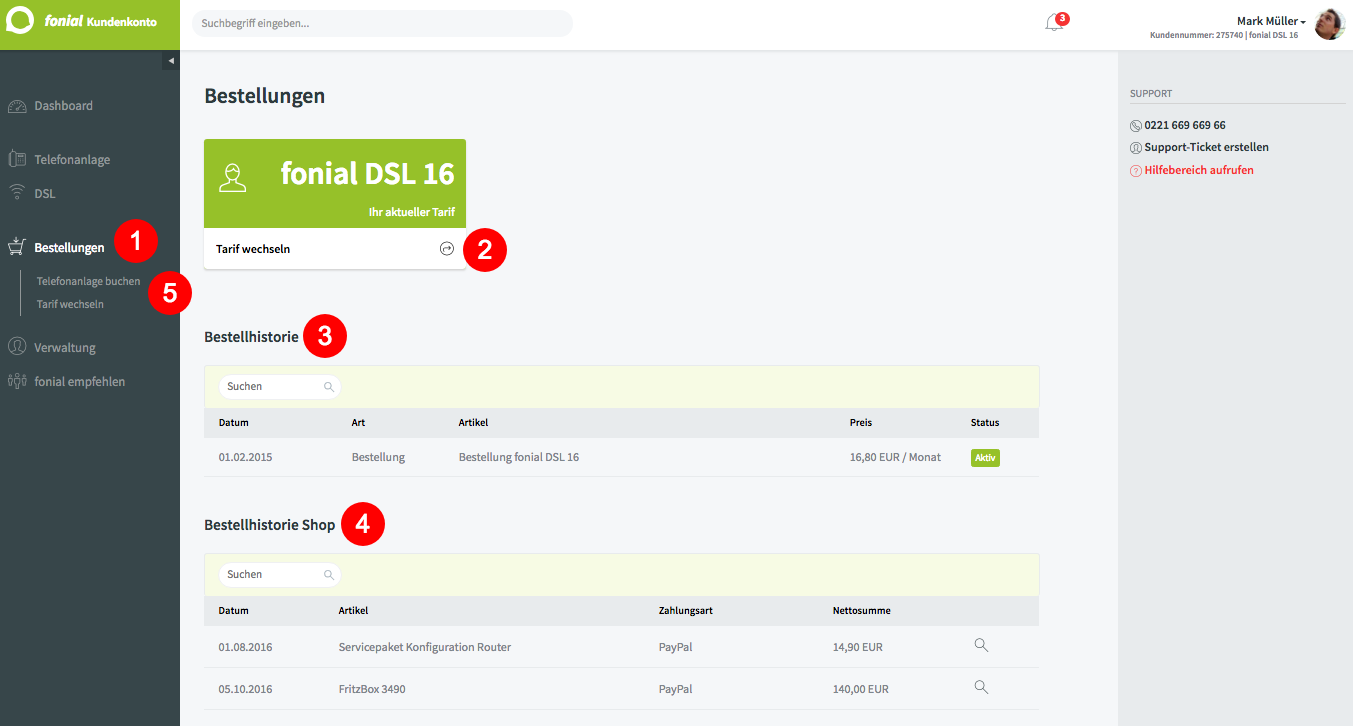Image resolution: width=1353 pixels, height=726 pixels.
Task: Click the 140,00 EUR amount
Action: pos(861,689)
